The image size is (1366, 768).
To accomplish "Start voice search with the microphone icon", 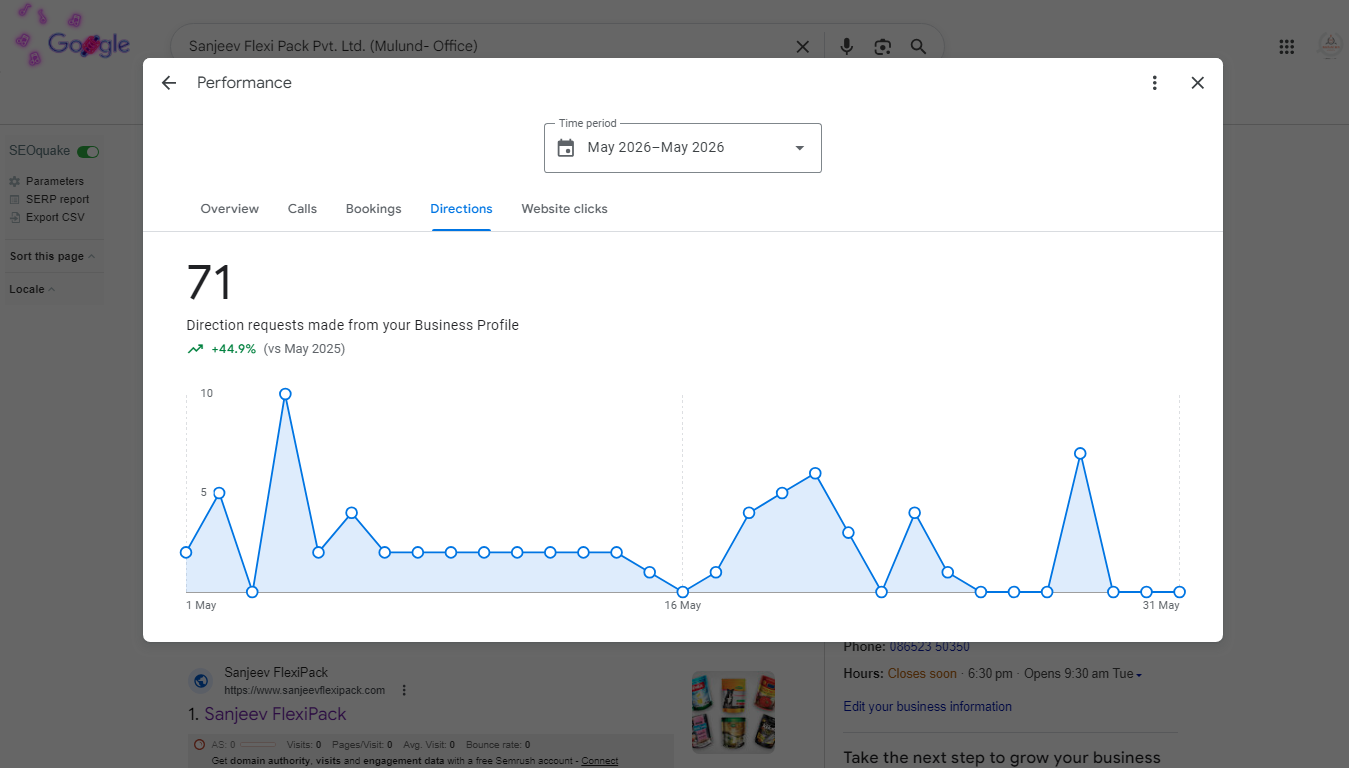I will point(846,47).
